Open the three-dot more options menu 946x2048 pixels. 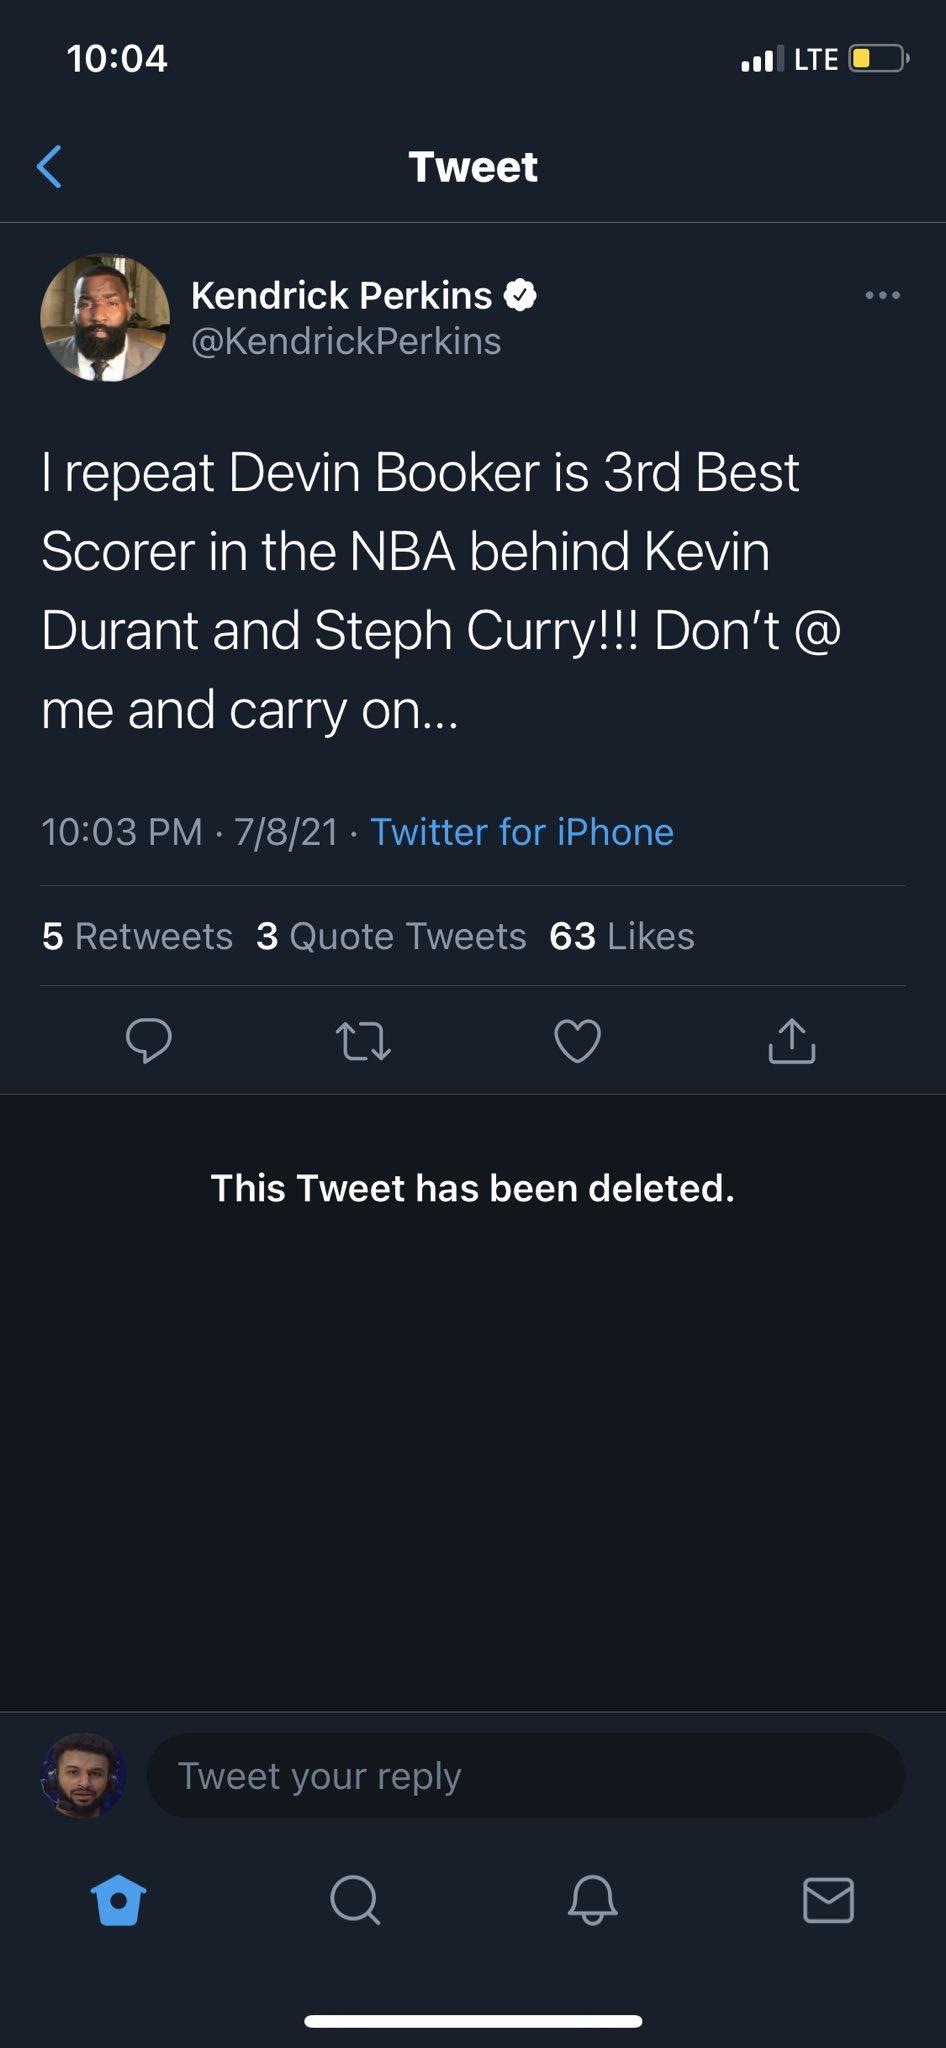[x=882, y=295]
